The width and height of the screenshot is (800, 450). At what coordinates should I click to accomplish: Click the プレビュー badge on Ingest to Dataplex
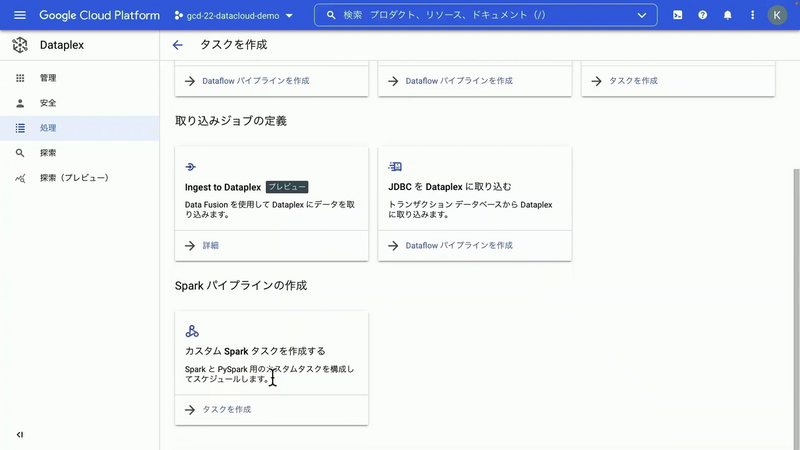287,187
